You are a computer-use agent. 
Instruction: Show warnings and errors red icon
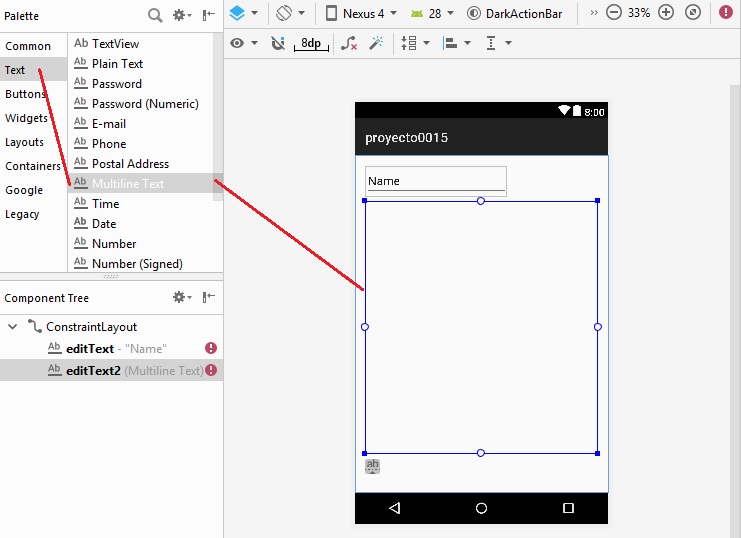click(726, 13)
